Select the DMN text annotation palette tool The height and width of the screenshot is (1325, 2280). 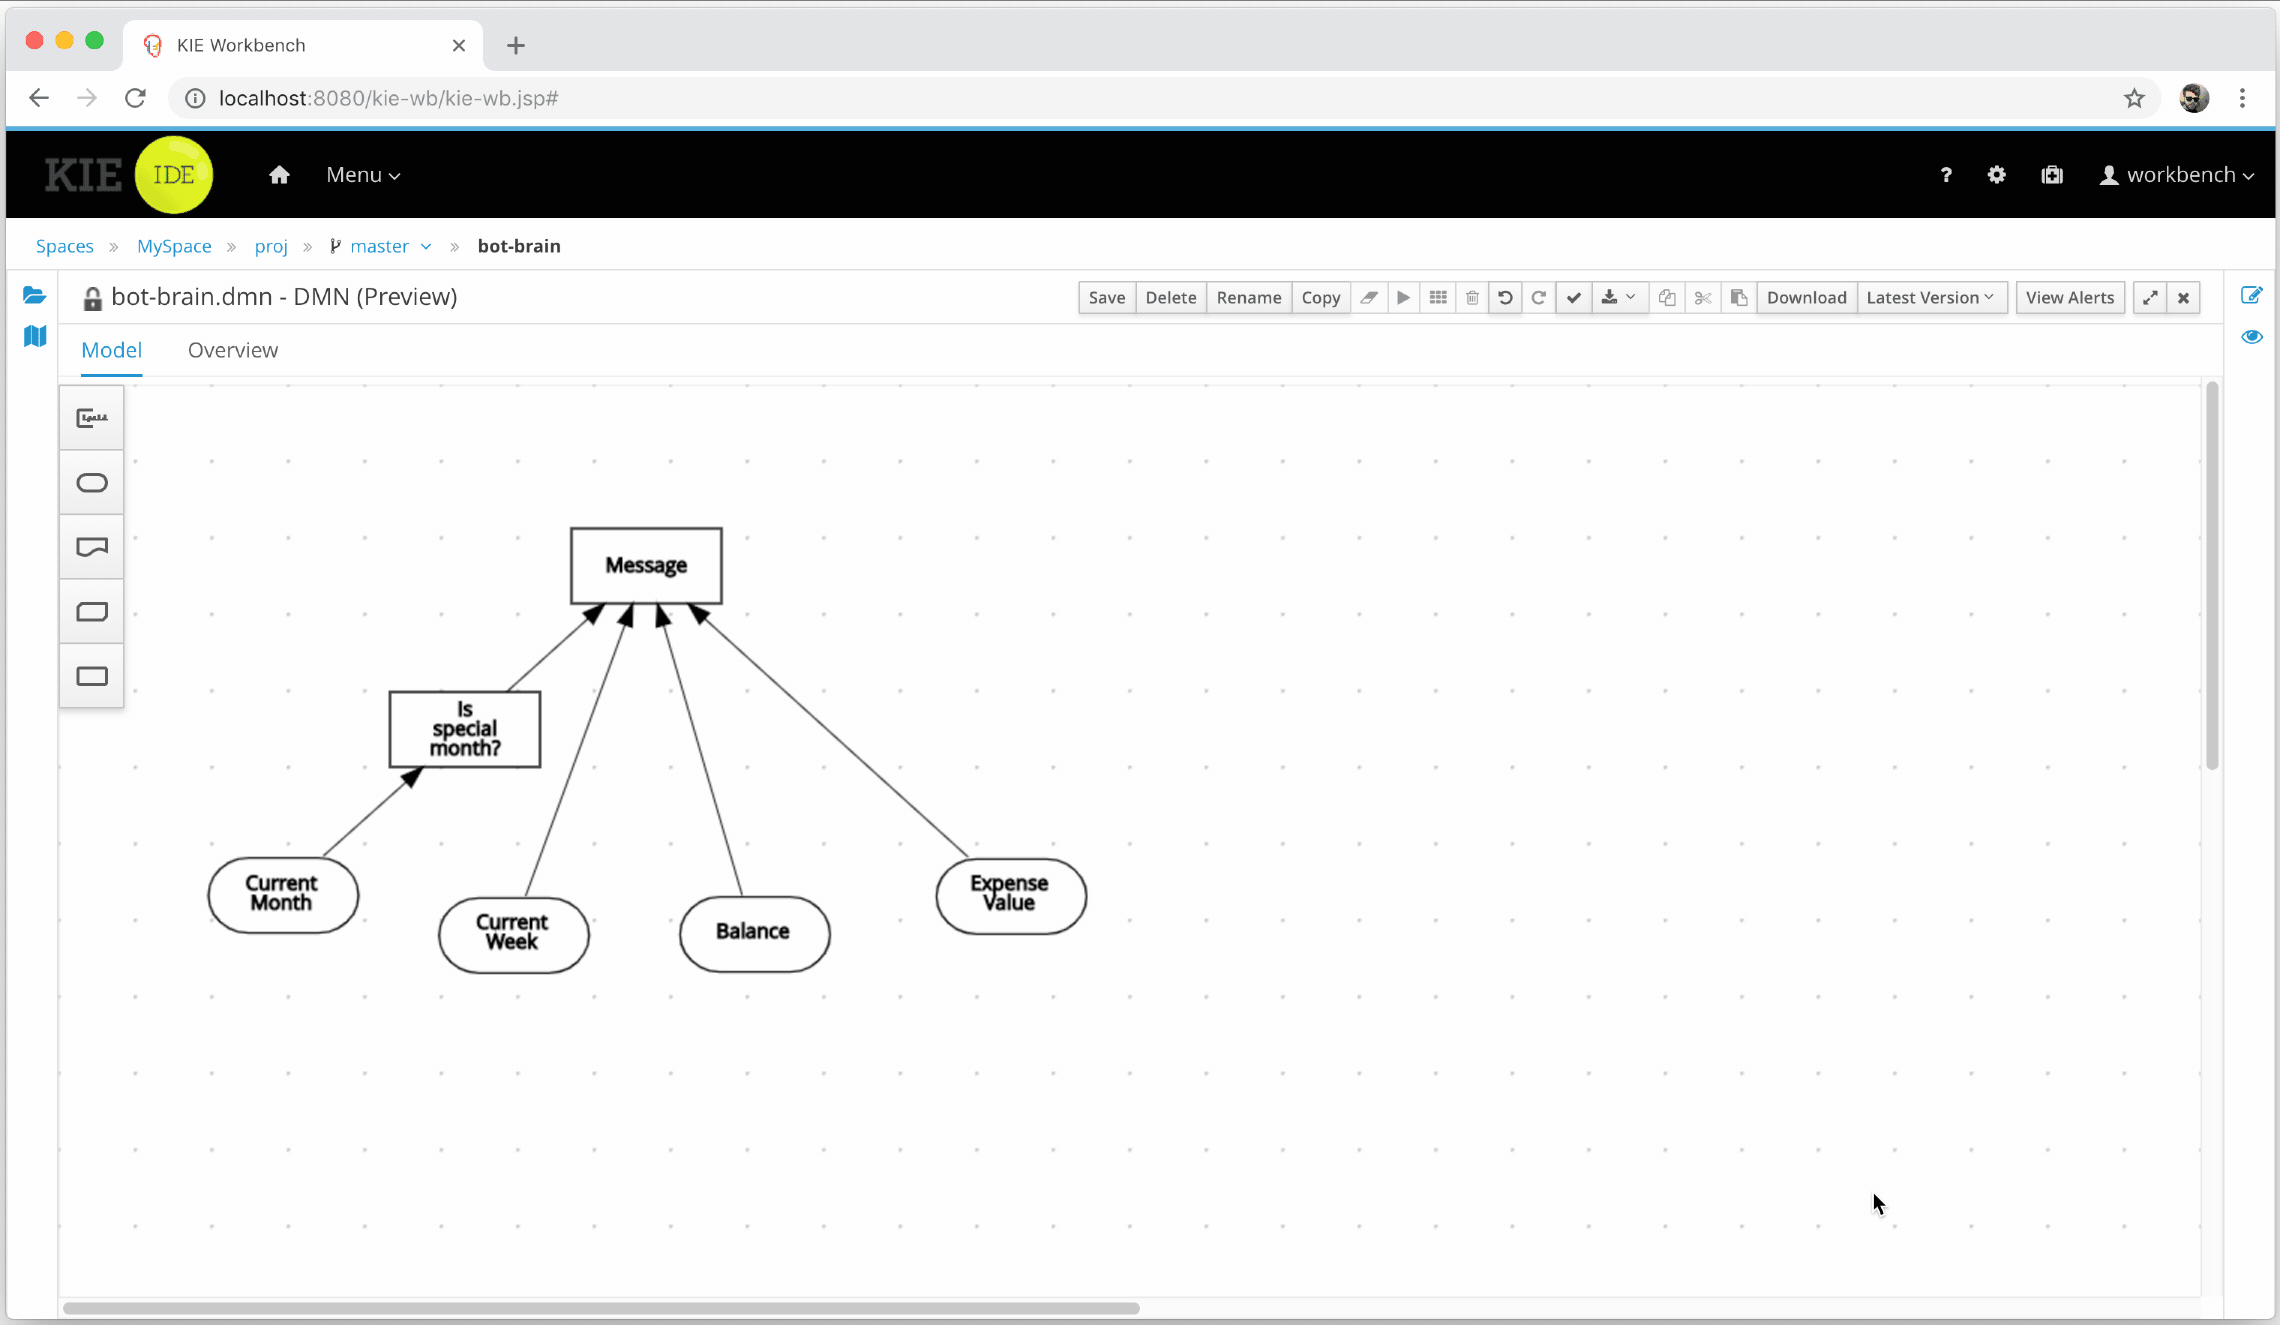tap(92, 418)
